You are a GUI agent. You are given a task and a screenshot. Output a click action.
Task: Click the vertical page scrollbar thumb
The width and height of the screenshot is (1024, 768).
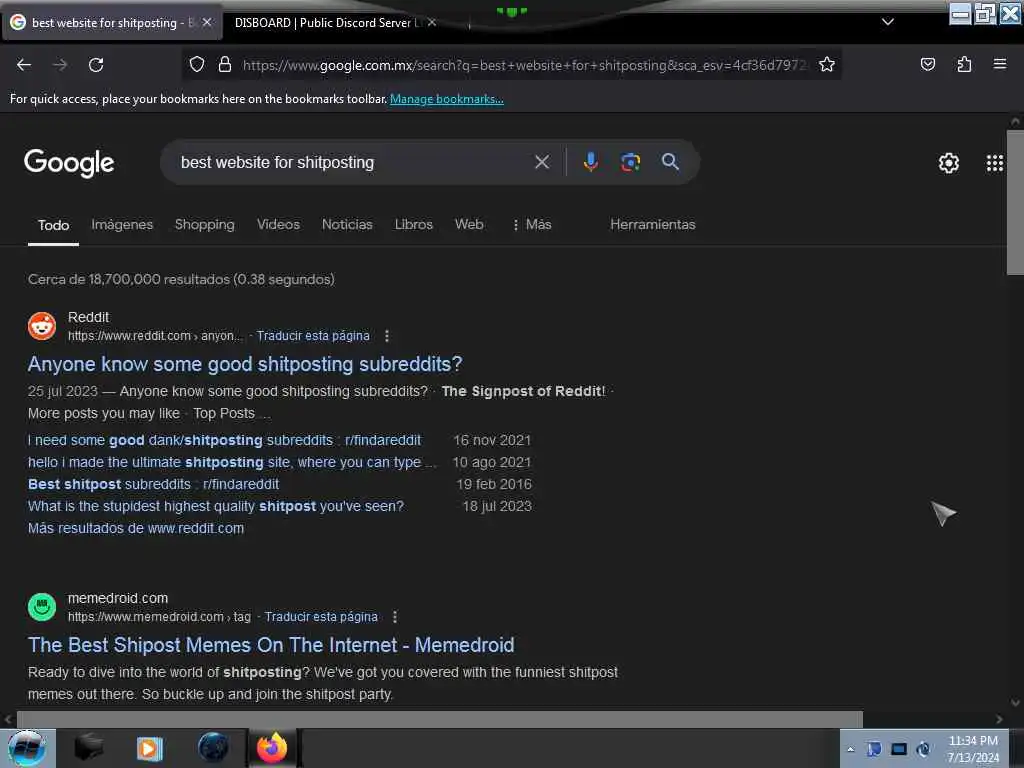pos(1015,202)
